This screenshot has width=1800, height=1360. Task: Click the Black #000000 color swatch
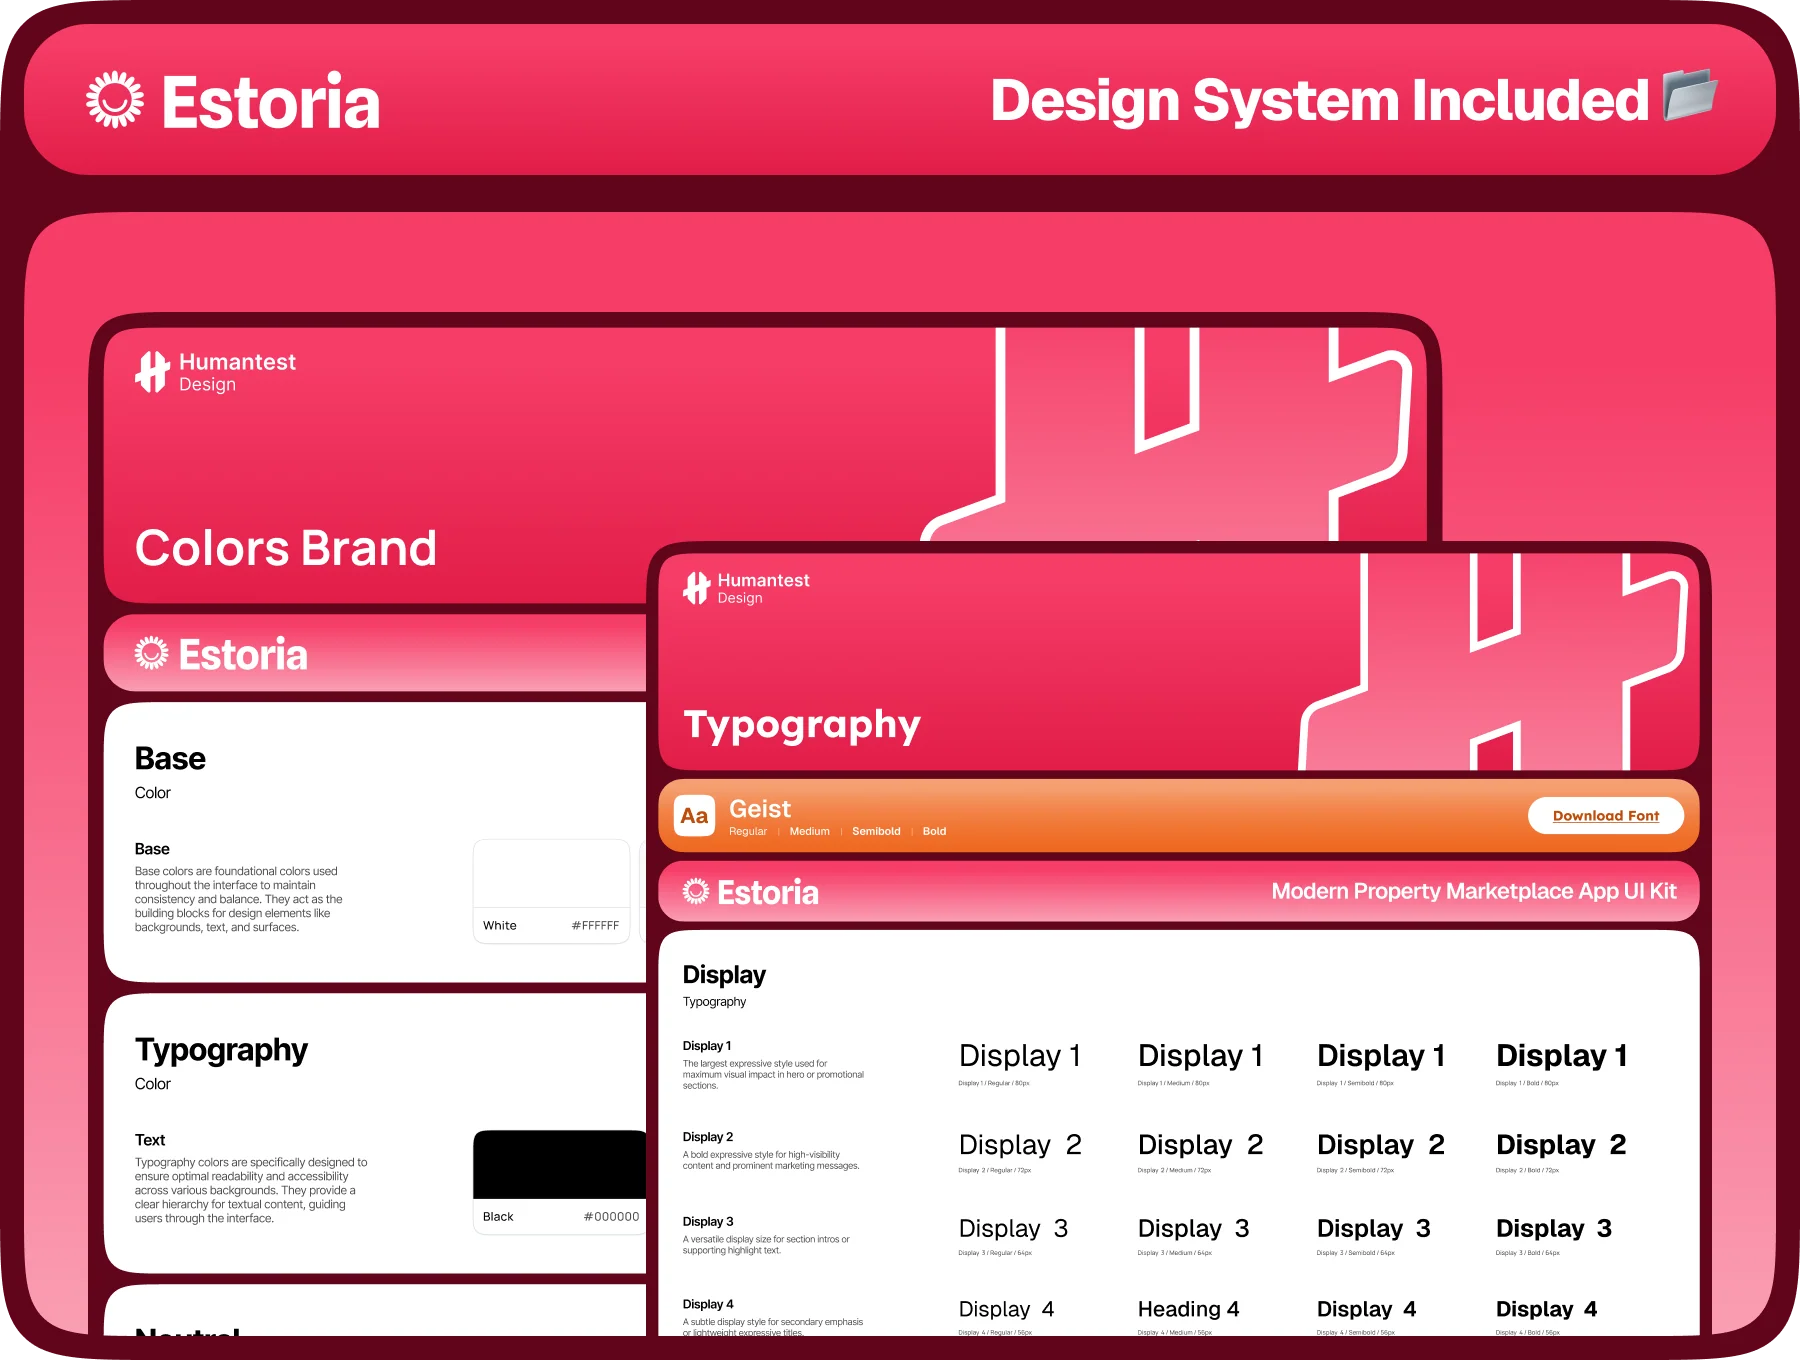click(560, 1182)
